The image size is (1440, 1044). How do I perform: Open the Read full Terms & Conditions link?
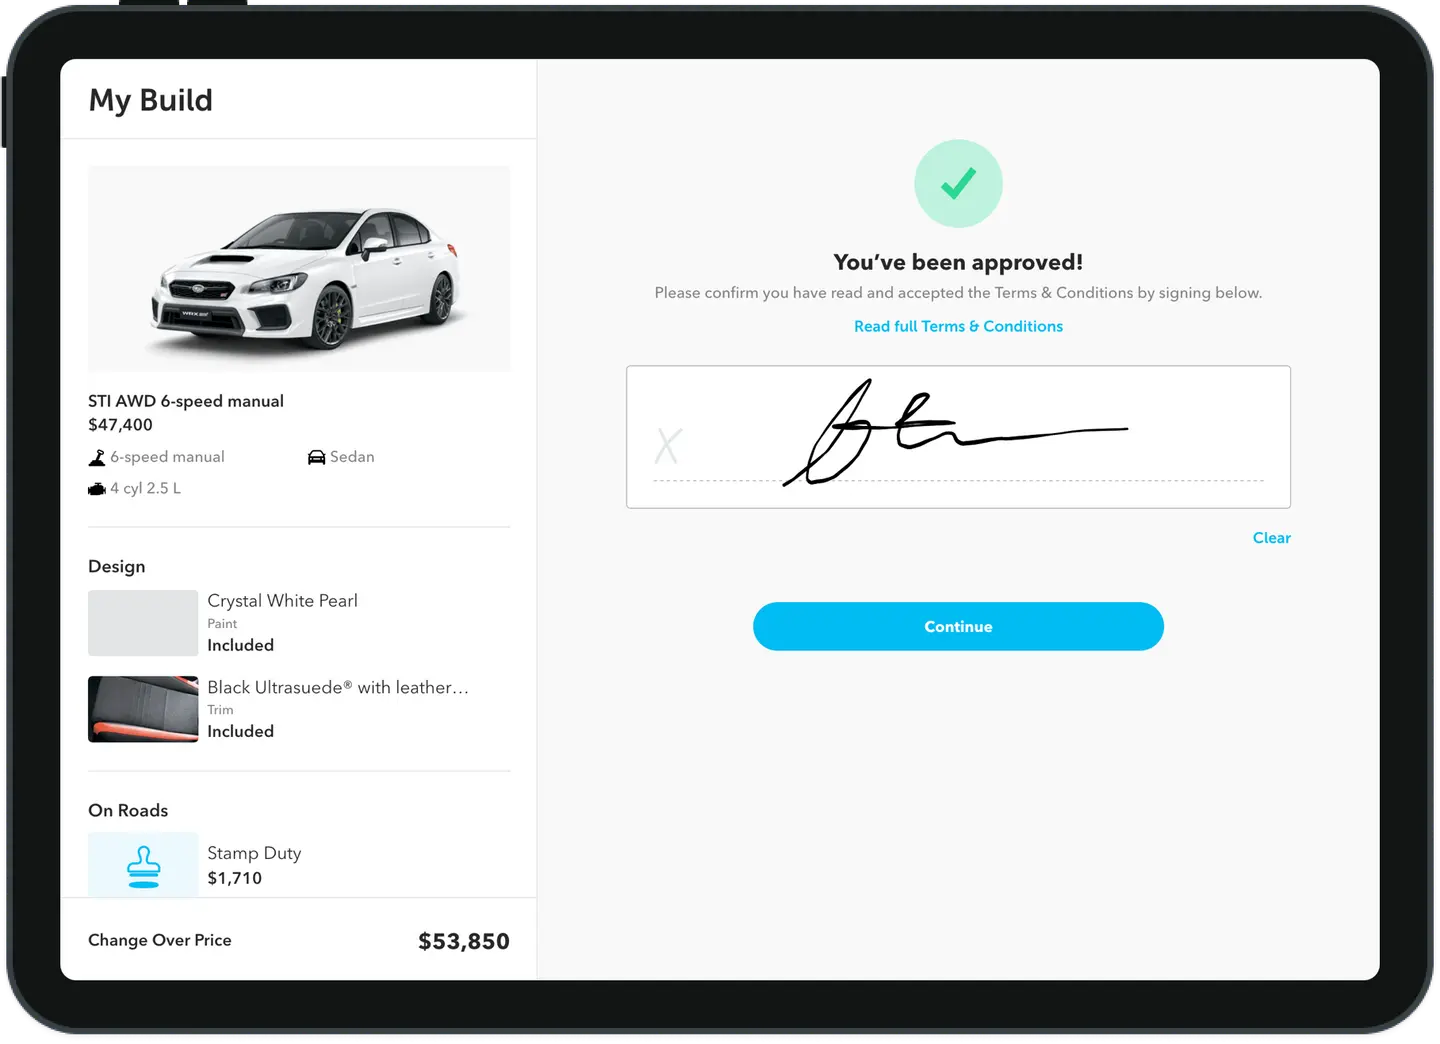pos(958,326)
